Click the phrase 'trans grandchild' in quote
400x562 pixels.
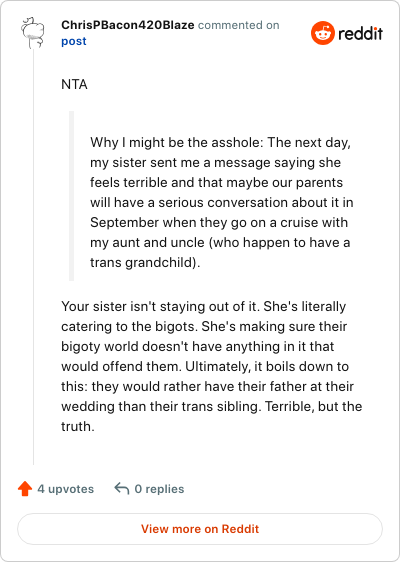point(141,262)
